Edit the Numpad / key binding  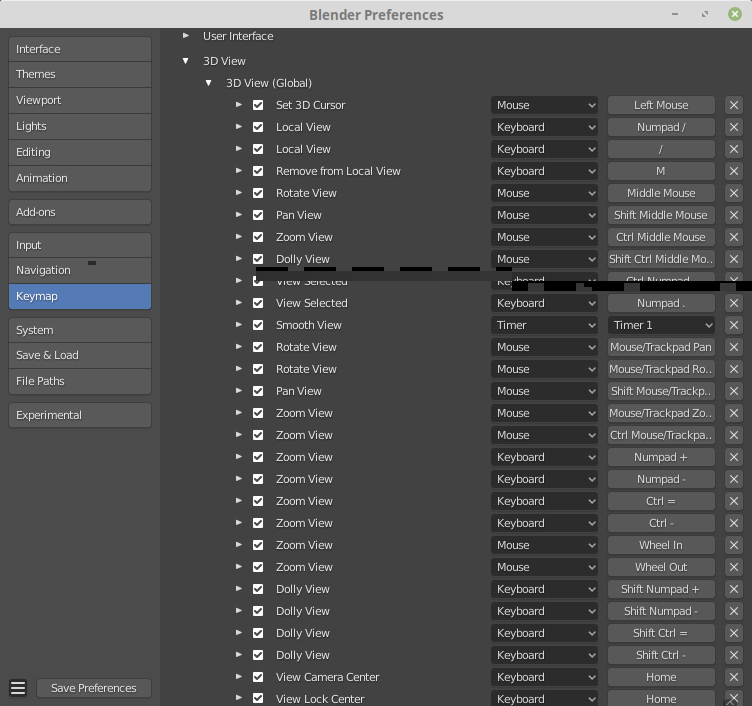coord(661,127)
